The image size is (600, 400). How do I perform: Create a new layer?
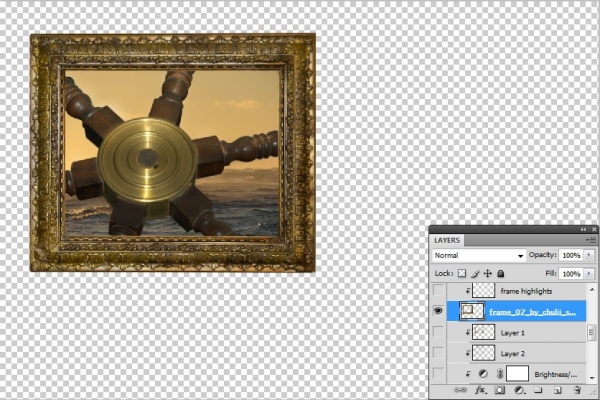click(558, 390)
